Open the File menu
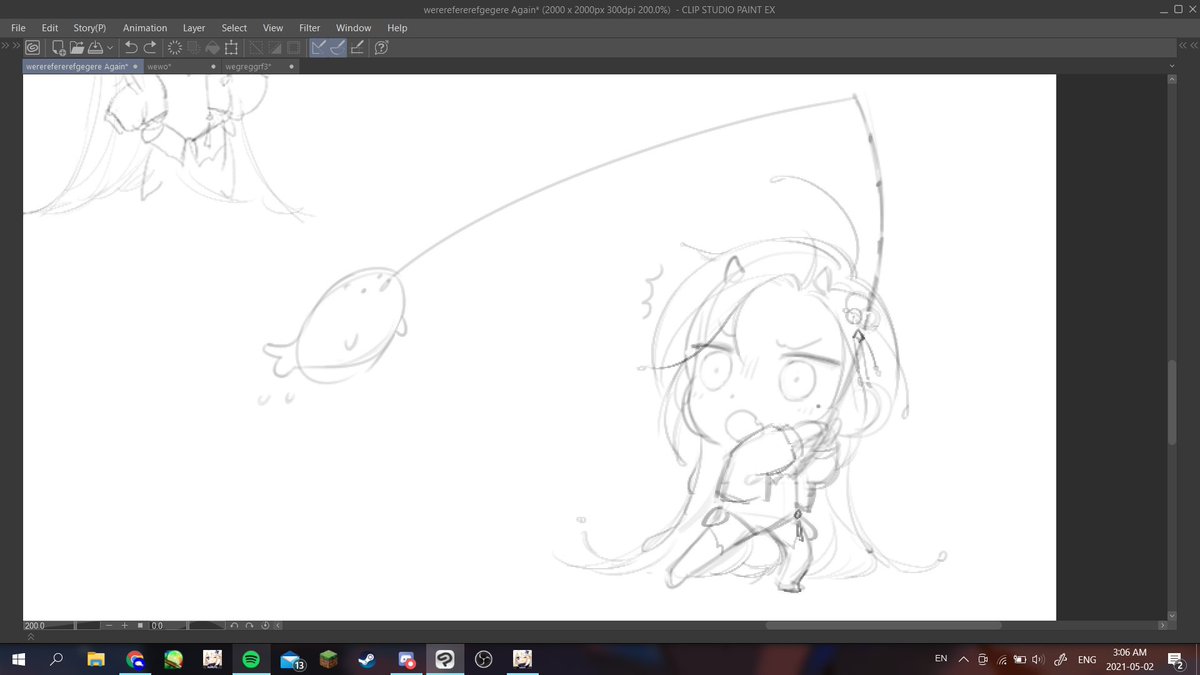Screen dimensions: 1200x675 (18, 28)
